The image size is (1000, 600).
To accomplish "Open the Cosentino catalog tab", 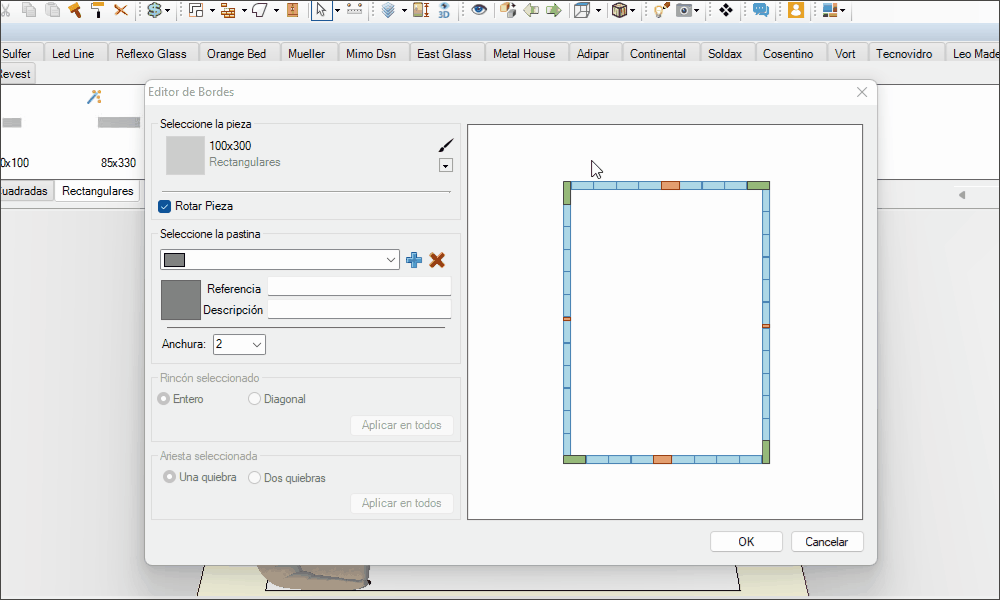I will pyautogui.click(x=788, y=54).
